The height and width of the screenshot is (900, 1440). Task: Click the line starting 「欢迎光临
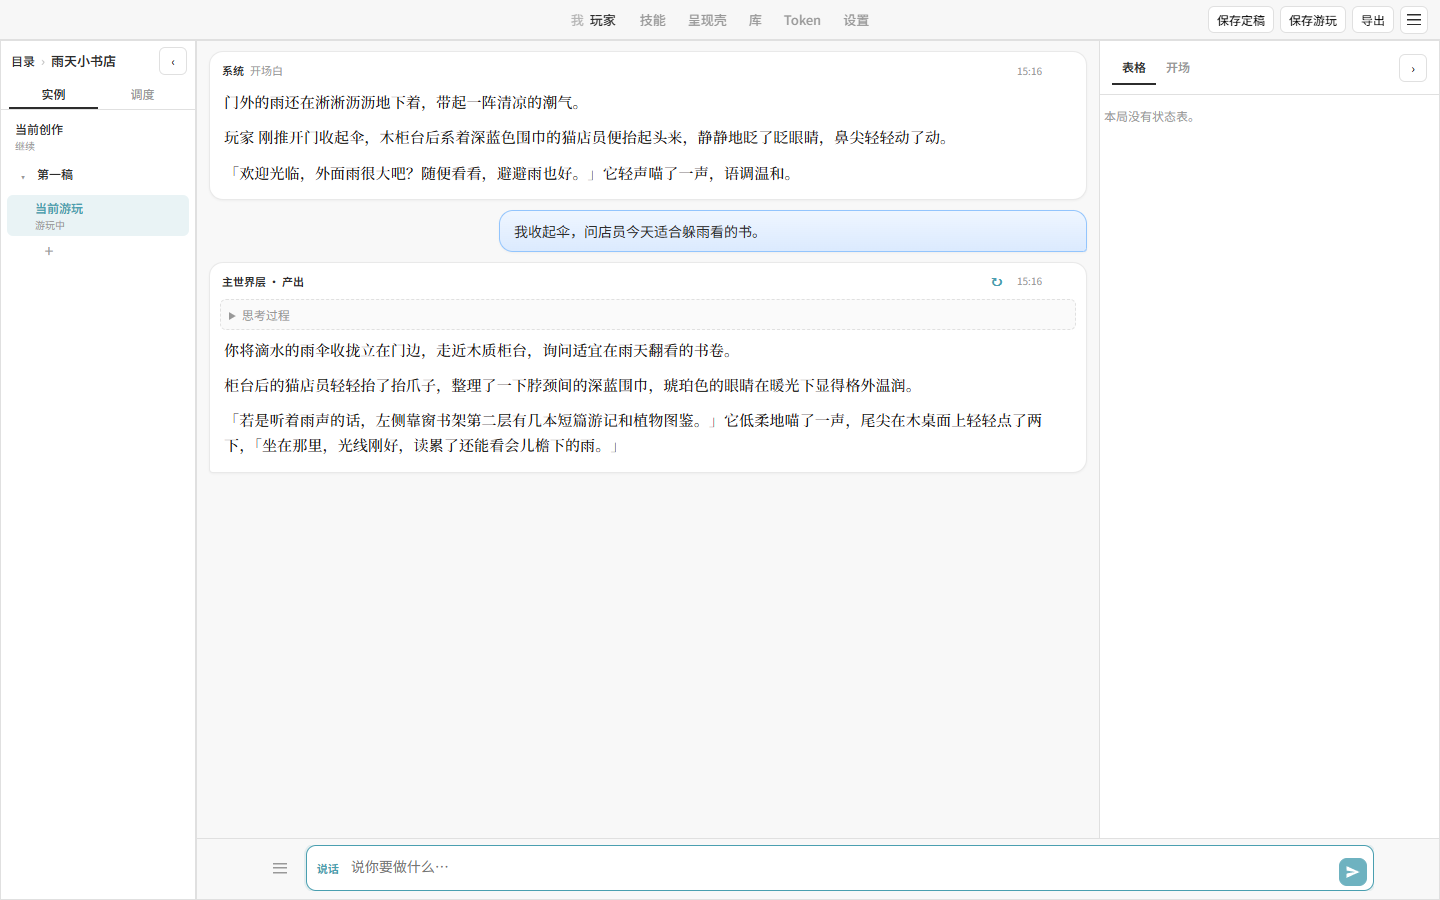pos(512,173)
